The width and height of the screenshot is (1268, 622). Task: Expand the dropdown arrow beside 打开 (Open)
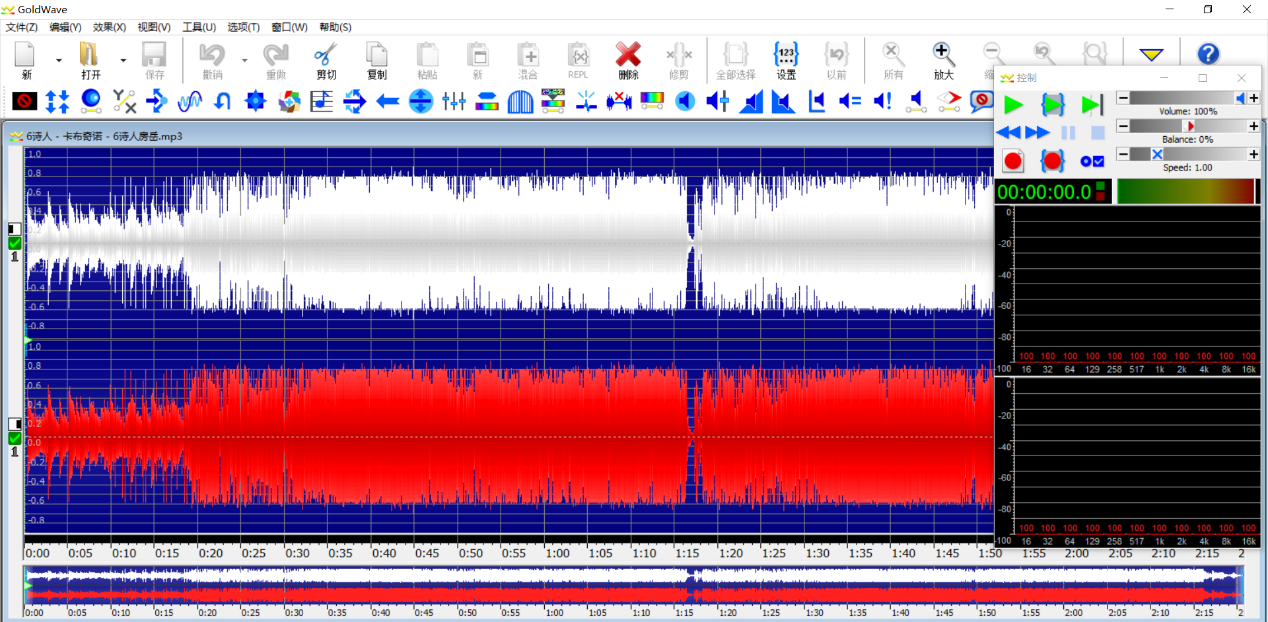[123, 61]
